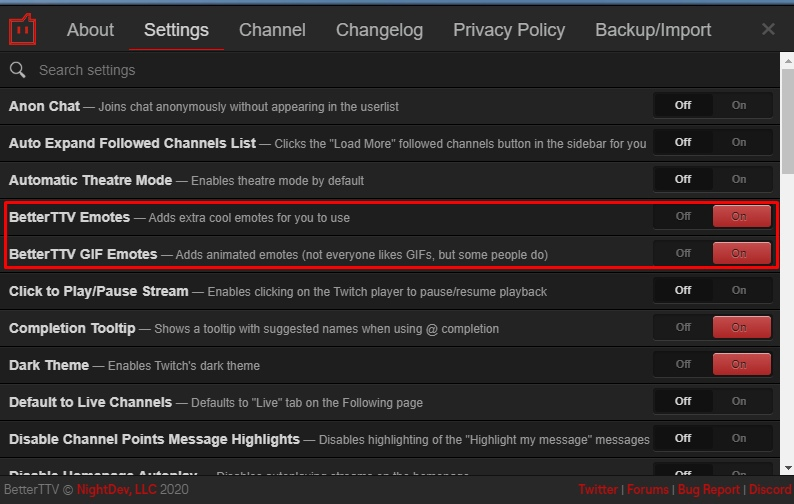Turn off BetterTTV GIF Emotes

pos(683,253)
